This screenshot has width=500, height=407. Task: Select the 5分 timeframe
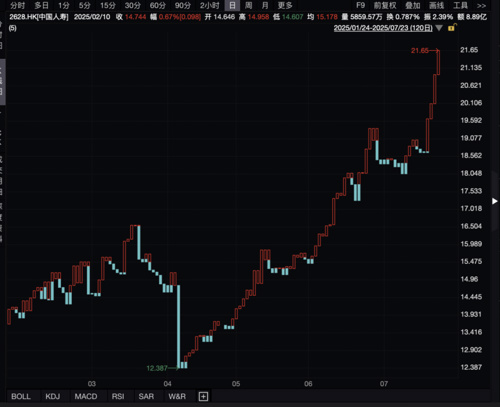coord(85,5)
